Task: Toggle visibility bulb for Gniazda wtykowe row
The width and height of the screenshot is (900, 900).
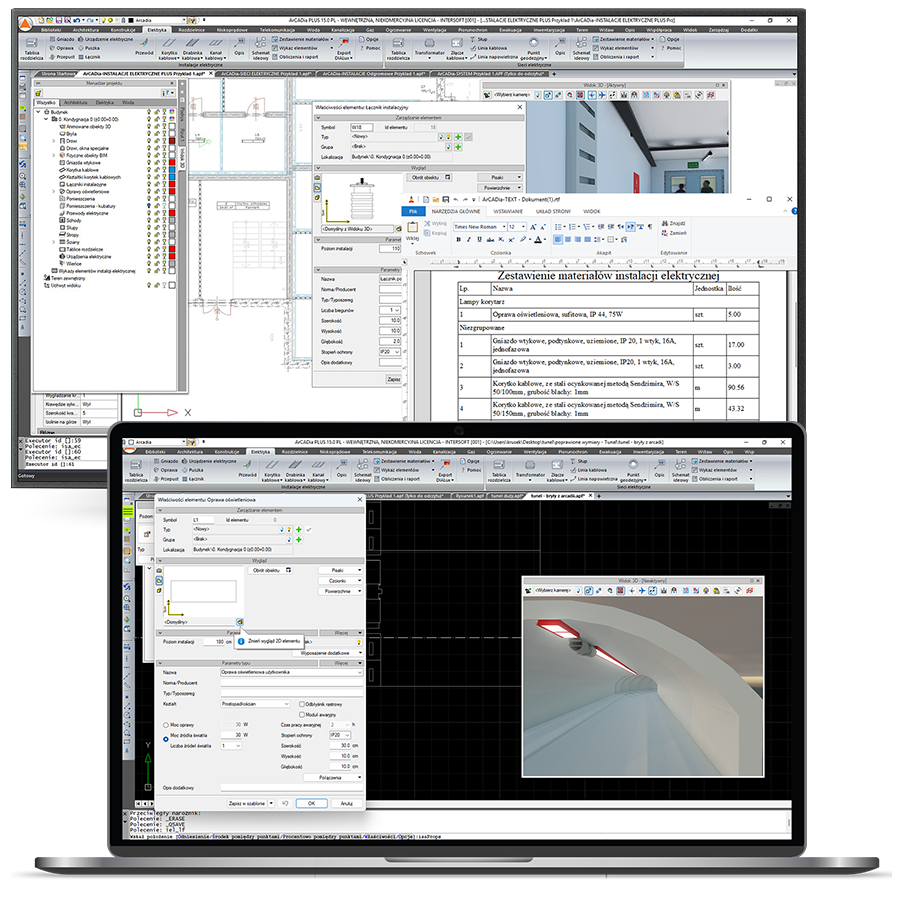Action: click(149, 162)
